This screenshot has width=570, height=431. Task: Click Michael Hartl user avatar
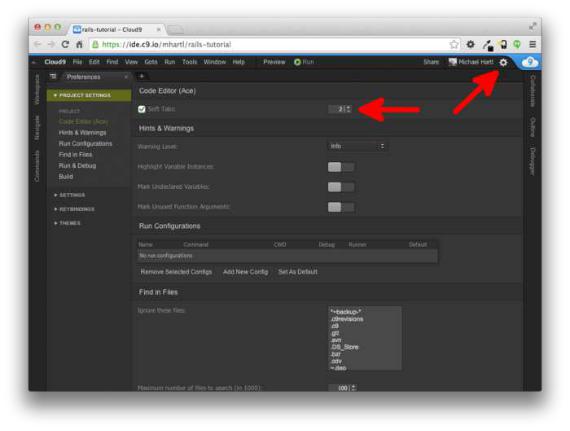pyautogui.click(x=453, y=62)
